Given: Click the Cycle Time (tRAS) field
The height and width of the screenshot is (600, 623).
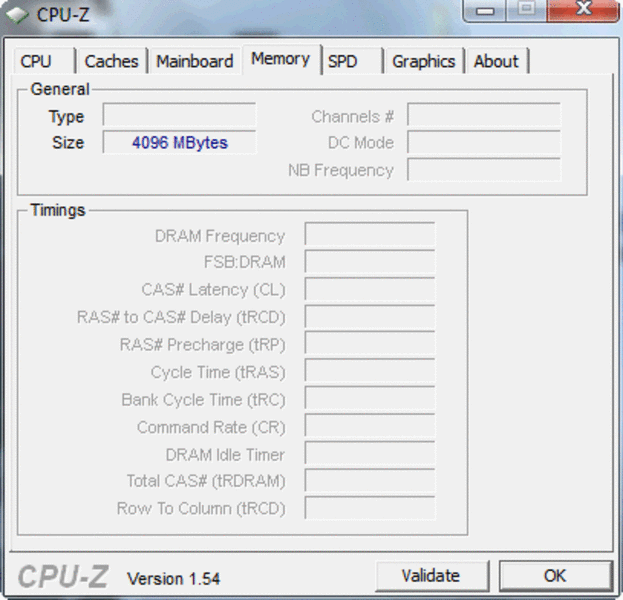Looking at the screenshot, I should tap(370, 370).
